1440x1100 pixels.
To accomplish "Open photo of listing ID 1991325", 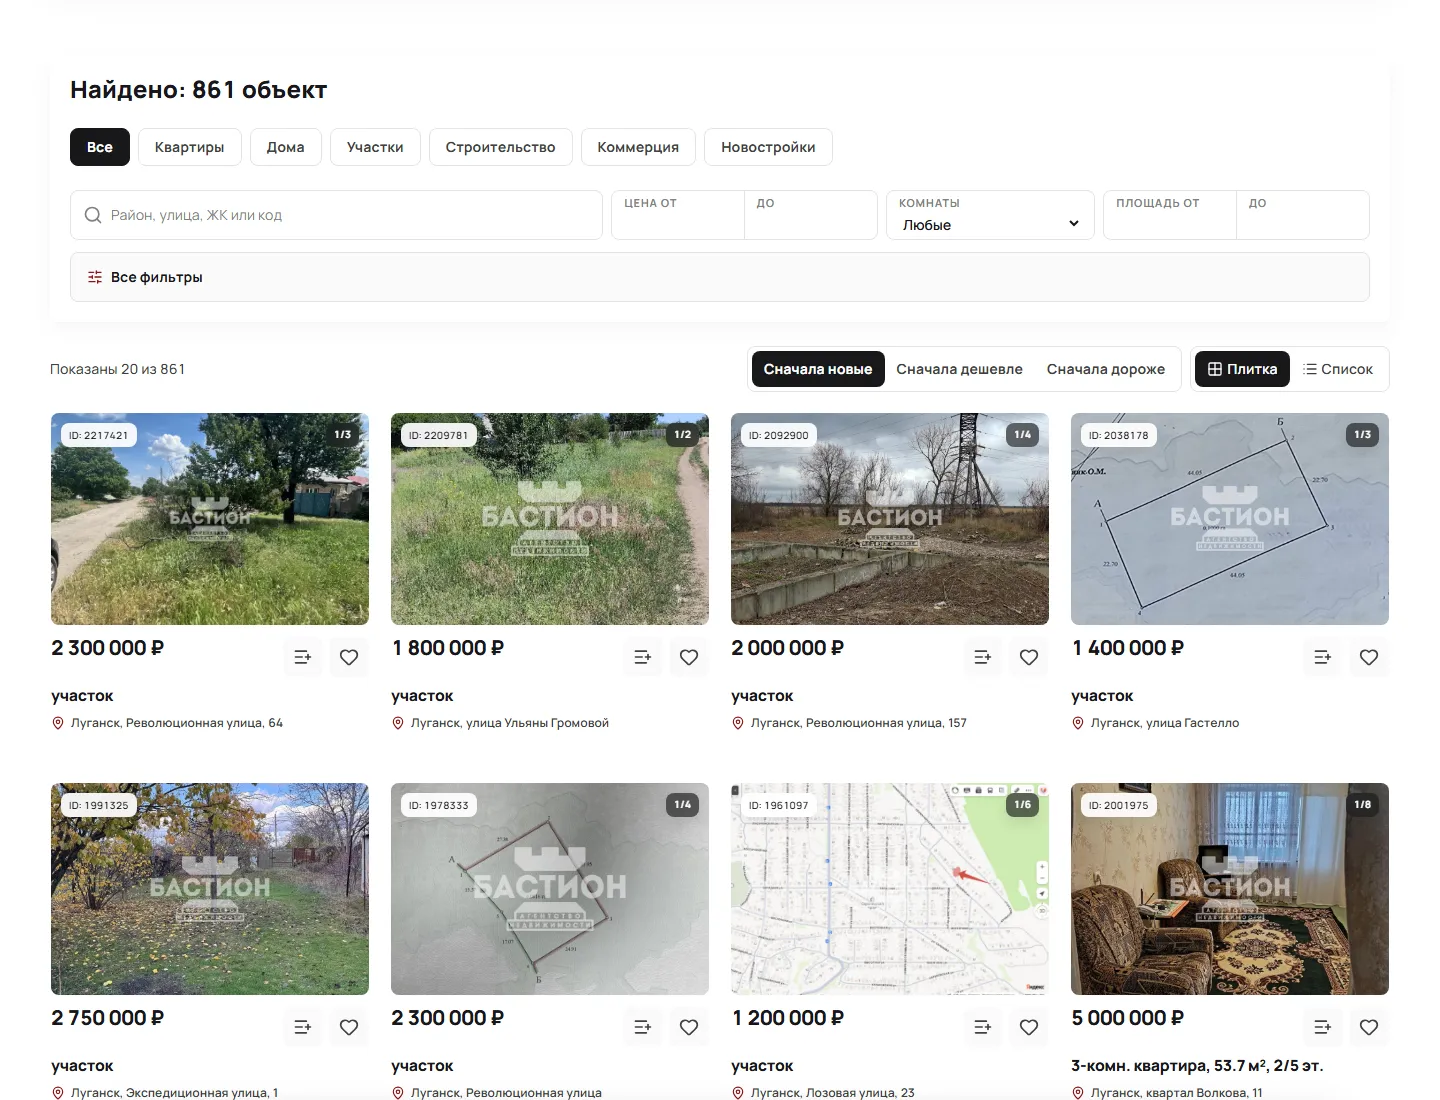I will [210, 889].
